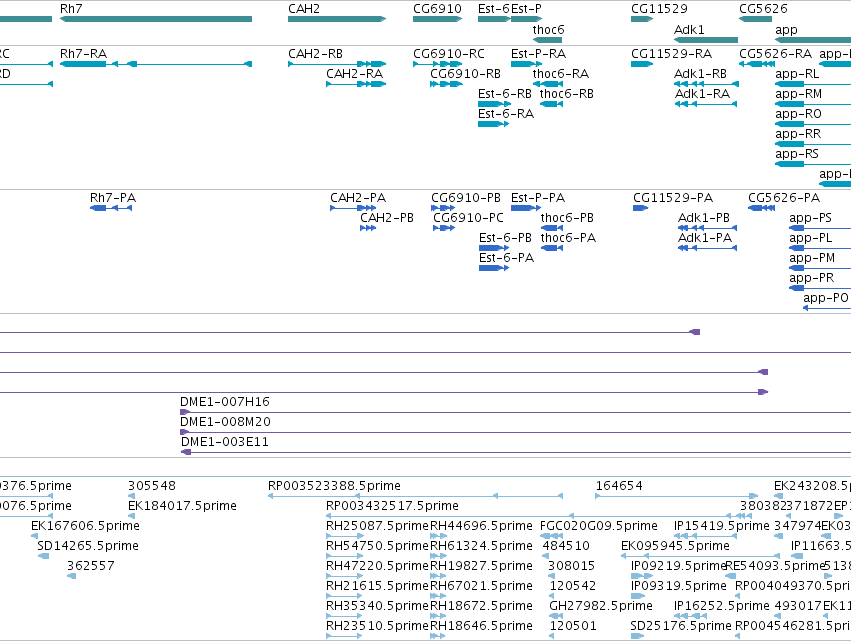Click the app-PL protein label
Viewport: 851px width, 641px height.
(810, 238)
